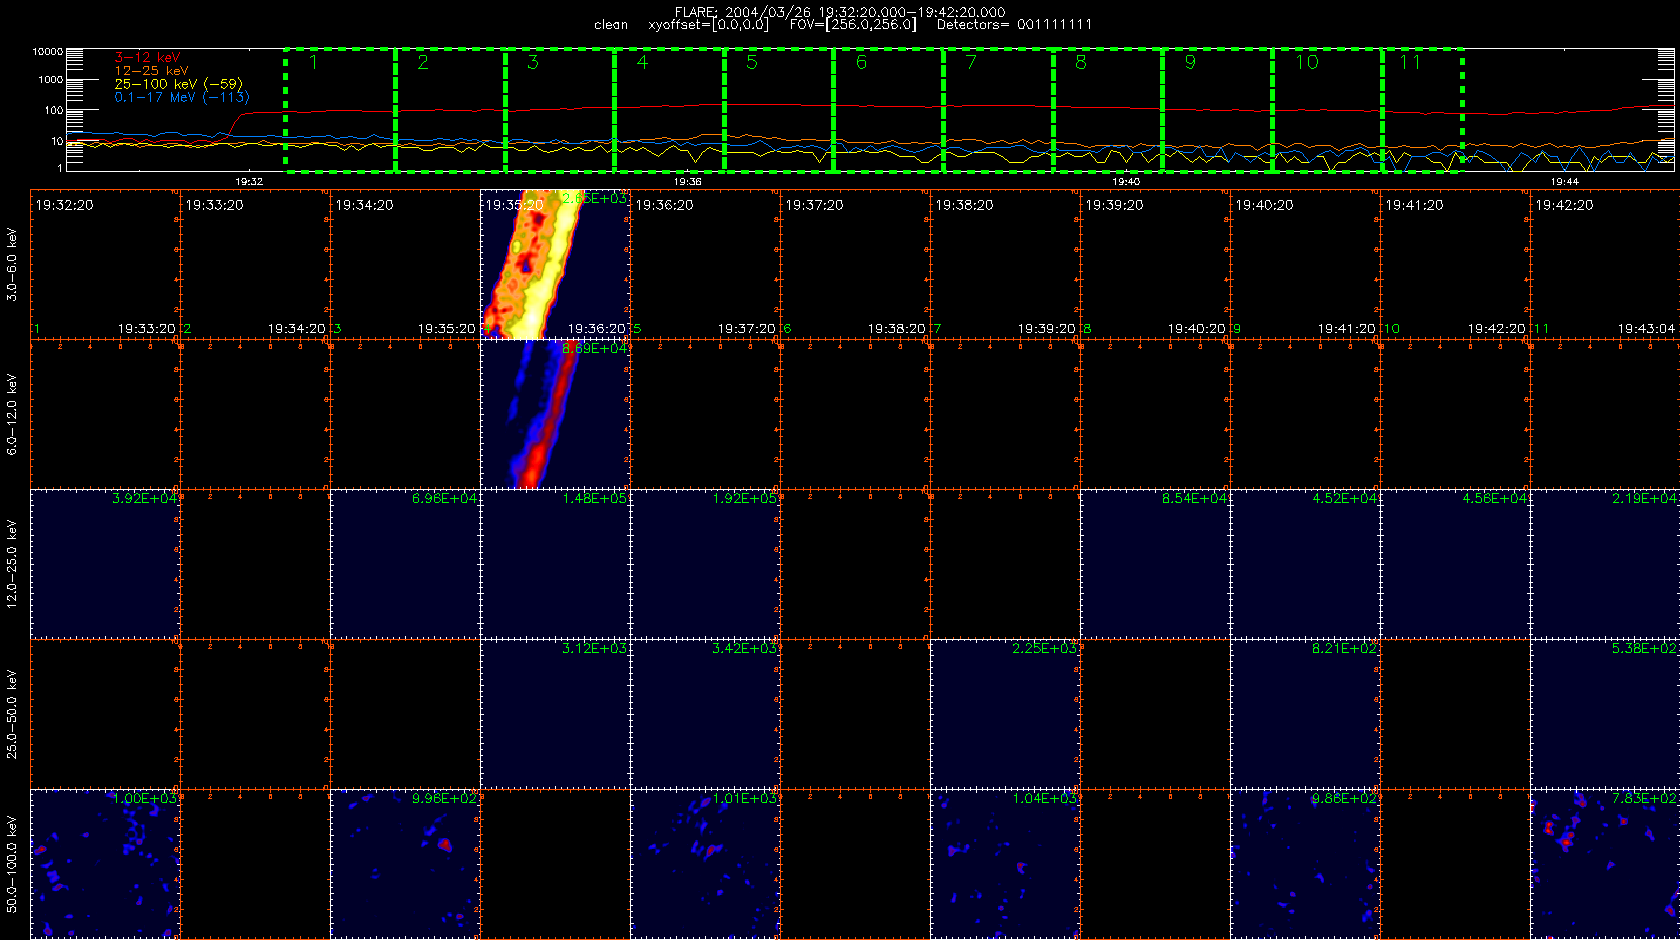Click the 10000 label on the count-rate axis
Screen dimensions: 1680x940
tap(47, 51)
